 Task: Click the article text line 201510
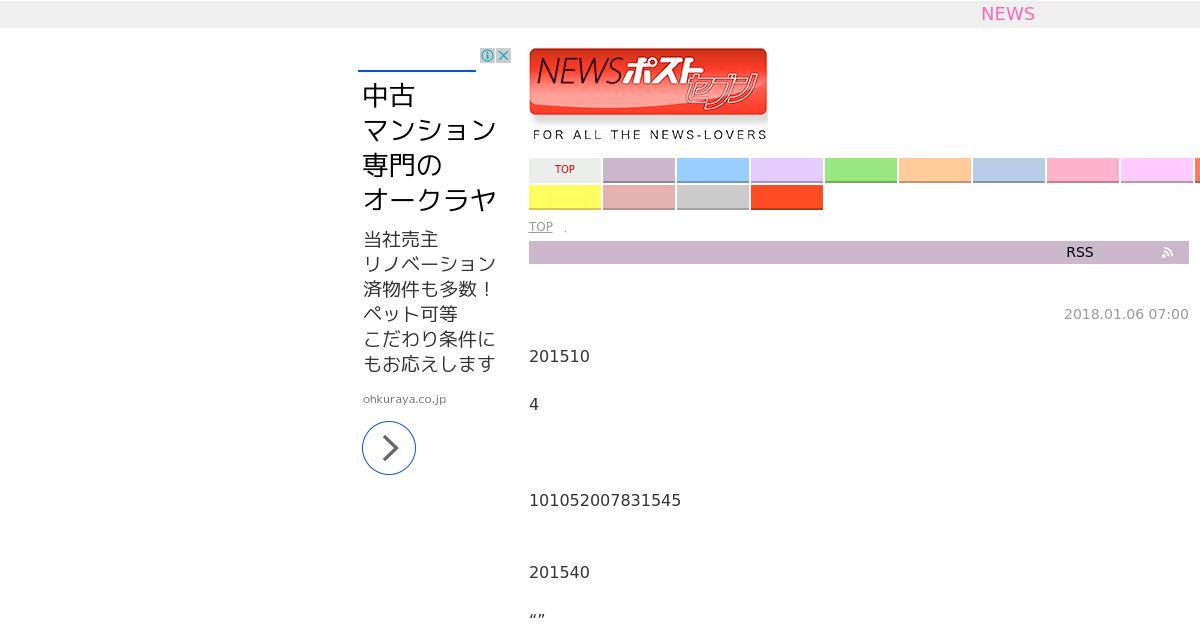click(x=559, y=357)
